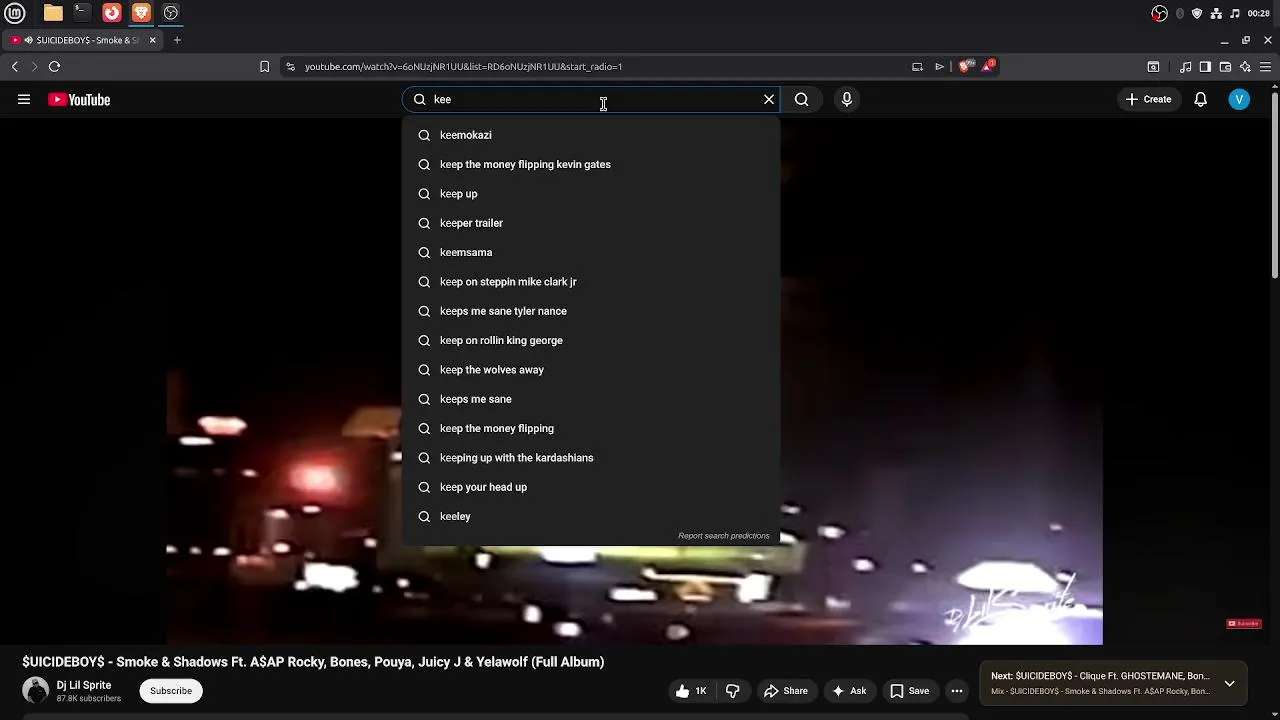Open new browser tab

[x=177, y=40]
